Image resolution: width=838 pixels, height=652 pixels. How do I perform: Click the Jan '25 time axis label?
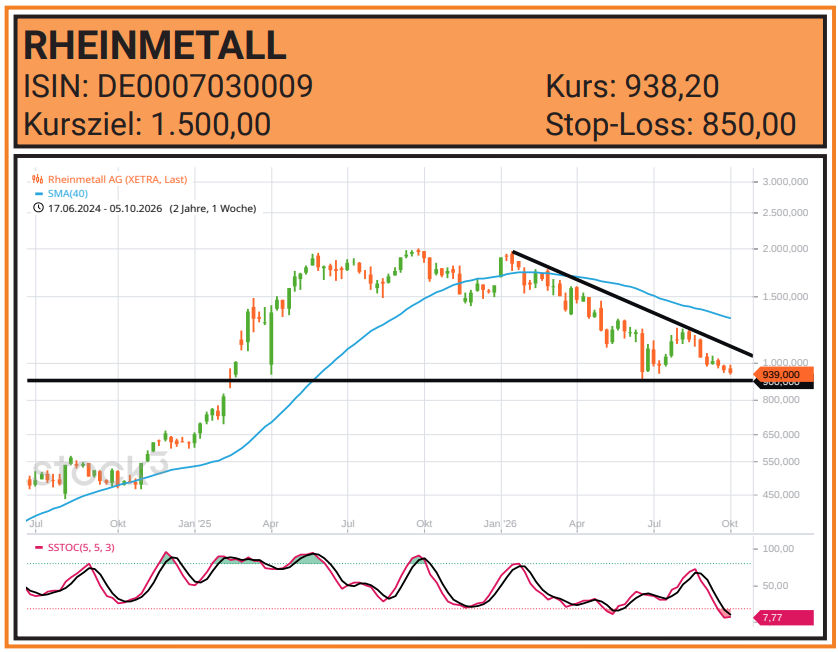195,524
